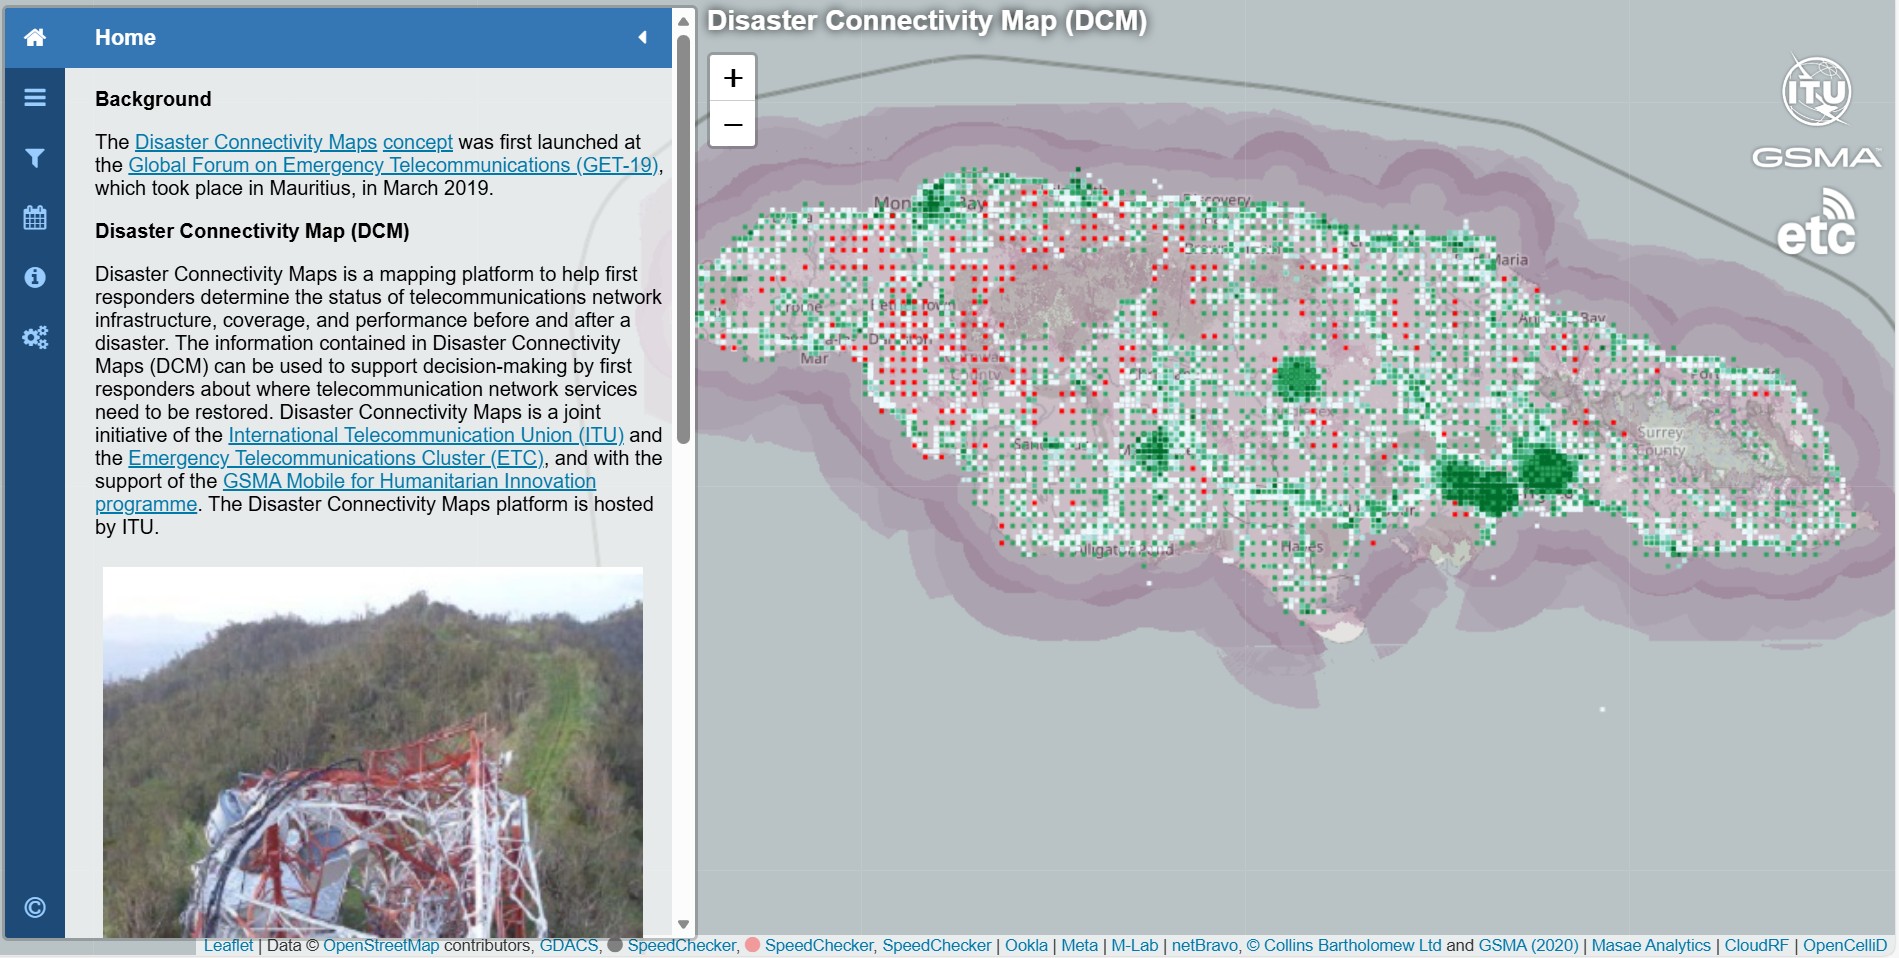Follow the International Telecommunication Union link
The width and height of the screenshot is (1899, 958).
coord(425,435)
